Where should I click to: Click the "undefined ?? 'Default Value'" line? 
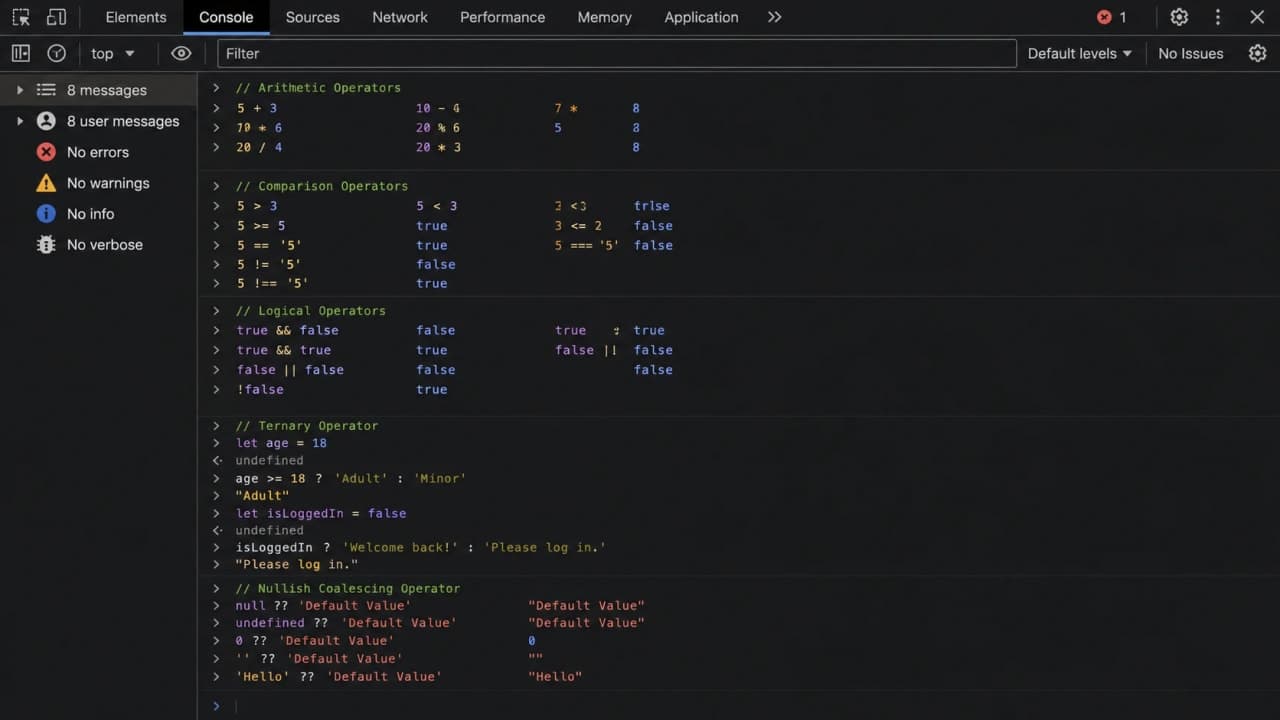[346, 623]
